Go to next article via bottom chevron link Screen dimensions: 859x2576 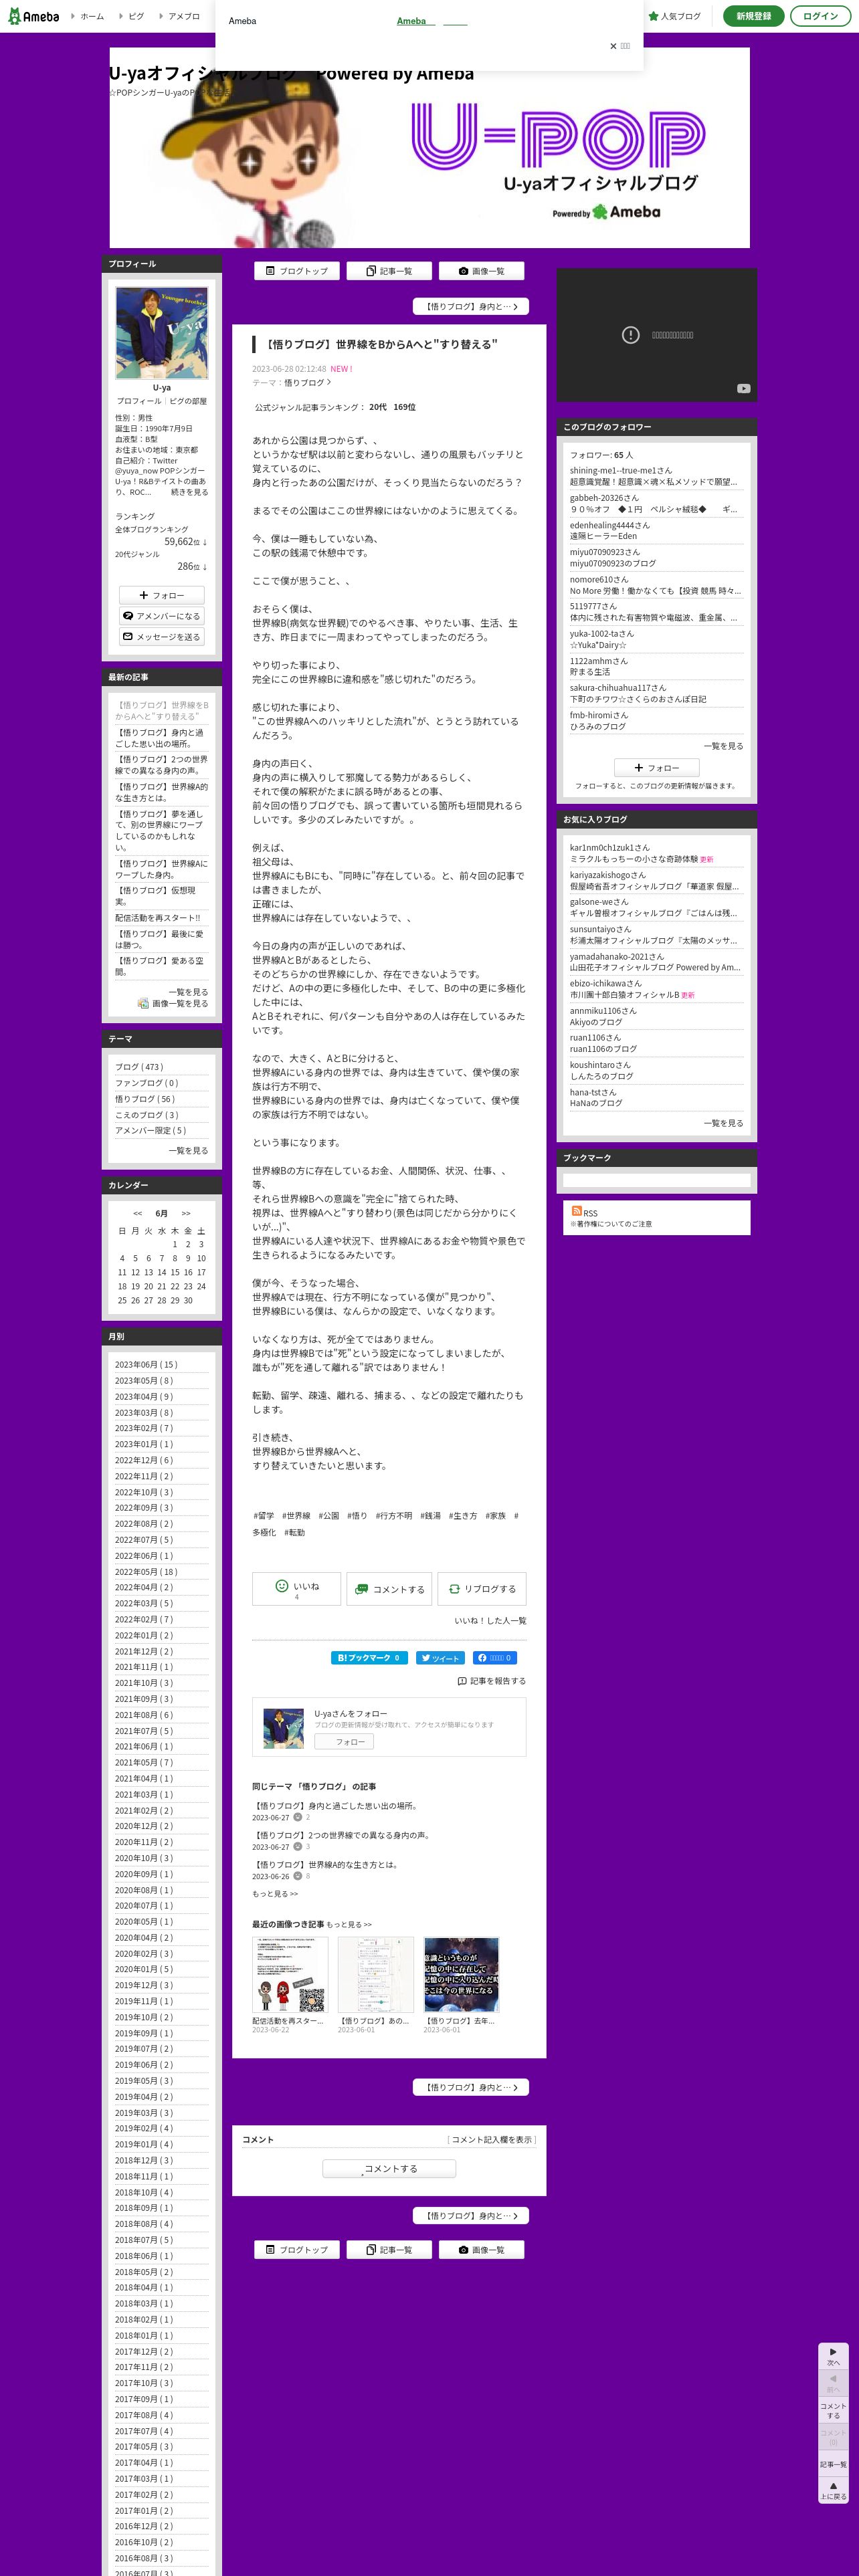click(471, 2215)
